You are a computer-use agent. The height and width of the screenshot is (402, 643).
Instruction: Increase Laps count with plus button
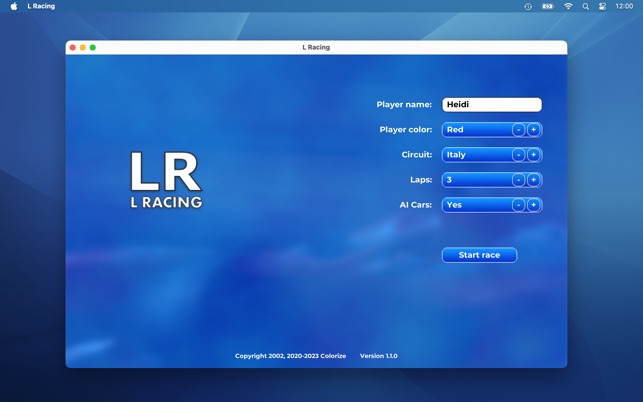[x=533, y=180]
